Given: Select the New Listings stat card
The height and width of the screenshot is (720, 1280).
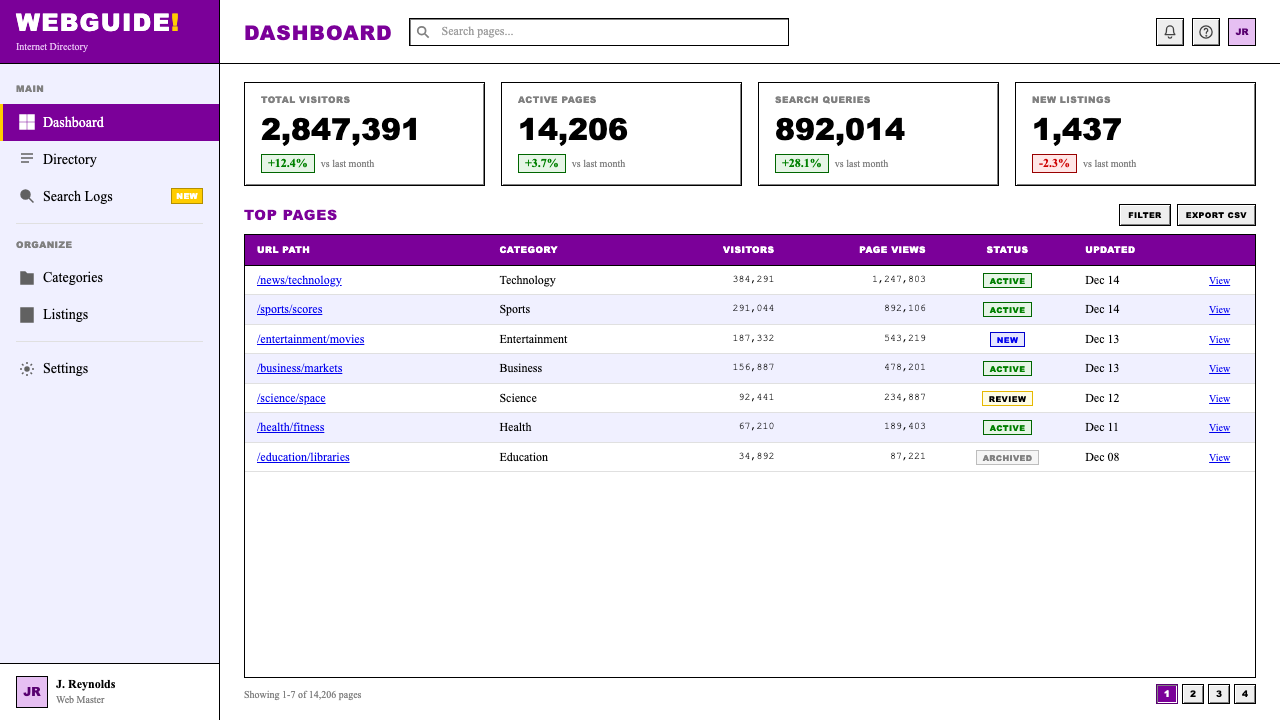Looking at the screenshot, I should (x=1135, y=134).
